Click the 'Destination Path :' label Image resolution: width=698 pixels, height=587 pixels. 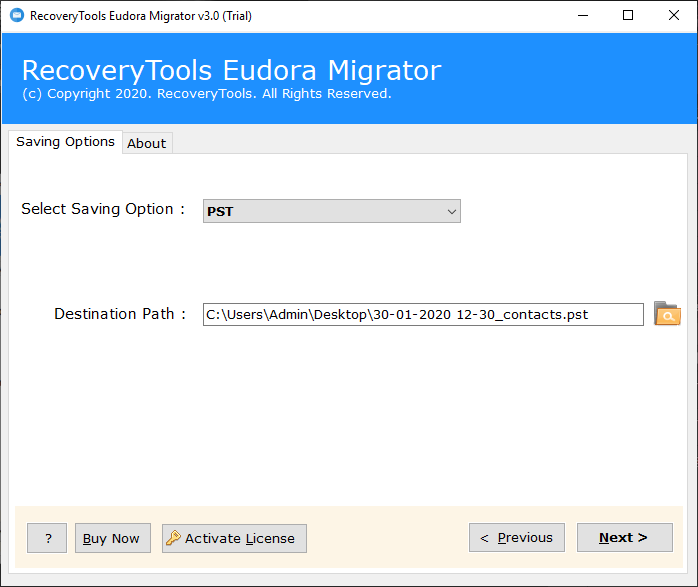[120, 314]
